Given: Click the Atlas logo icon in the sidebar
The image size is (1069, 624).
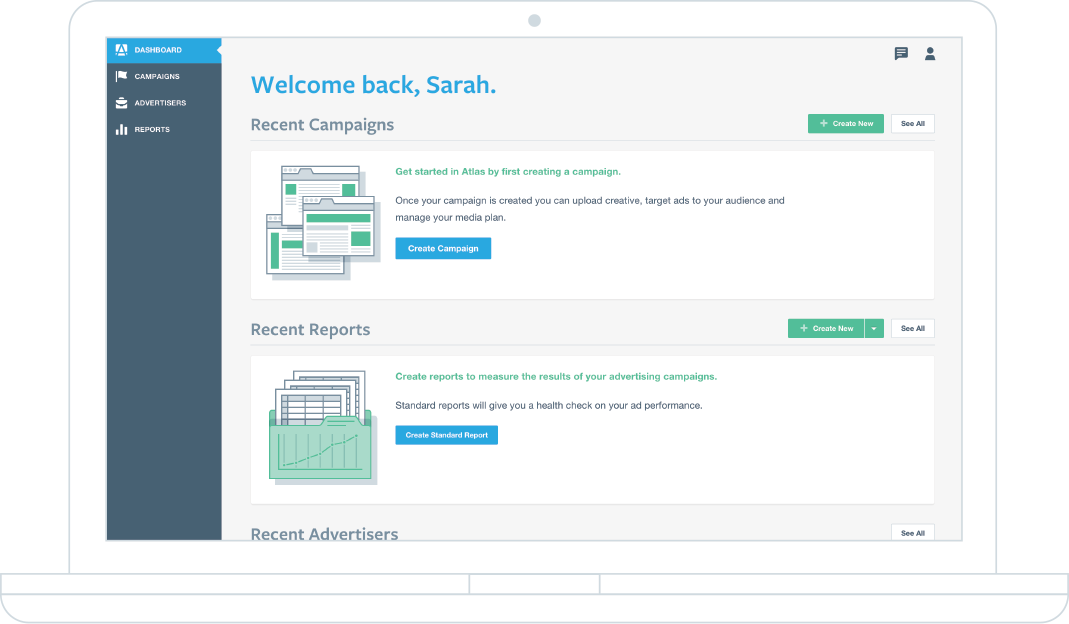Looking at the screenshot, I should point(121,50).
